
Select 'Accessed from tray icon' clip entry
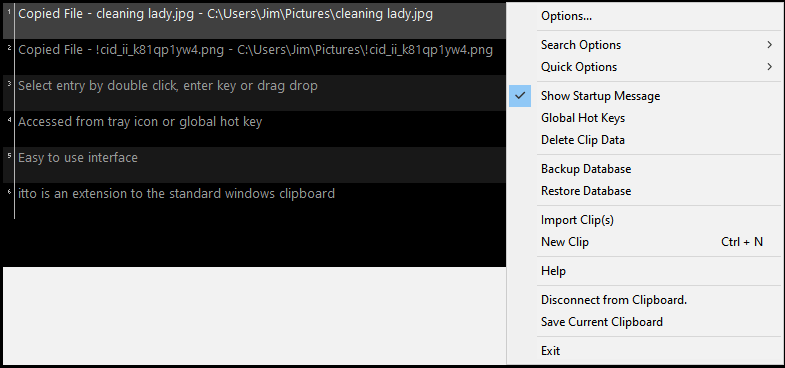[254, 129]
